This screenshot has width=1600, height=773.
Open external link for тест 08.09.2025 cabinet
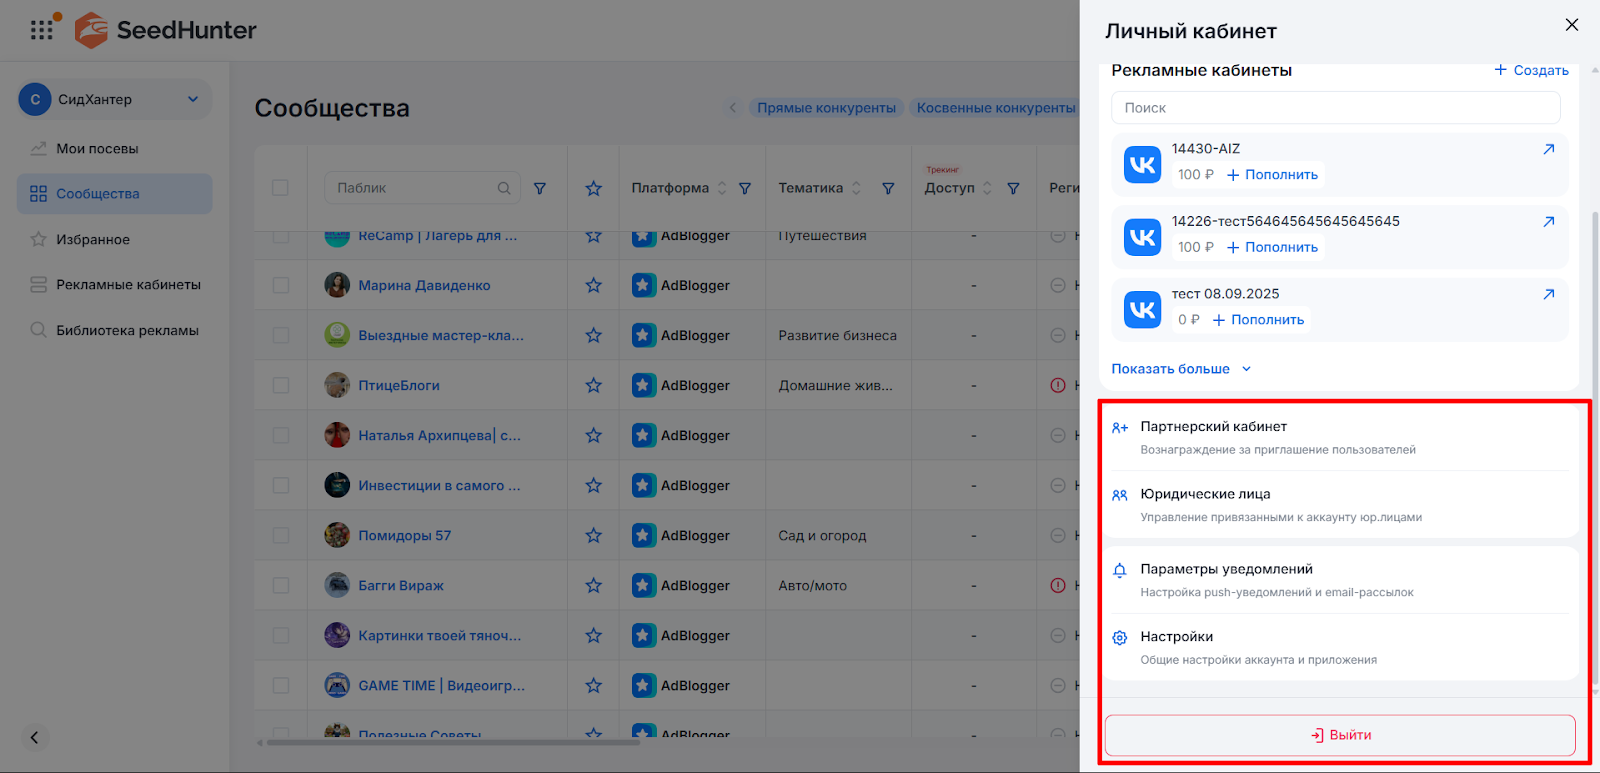[1548, 294]
